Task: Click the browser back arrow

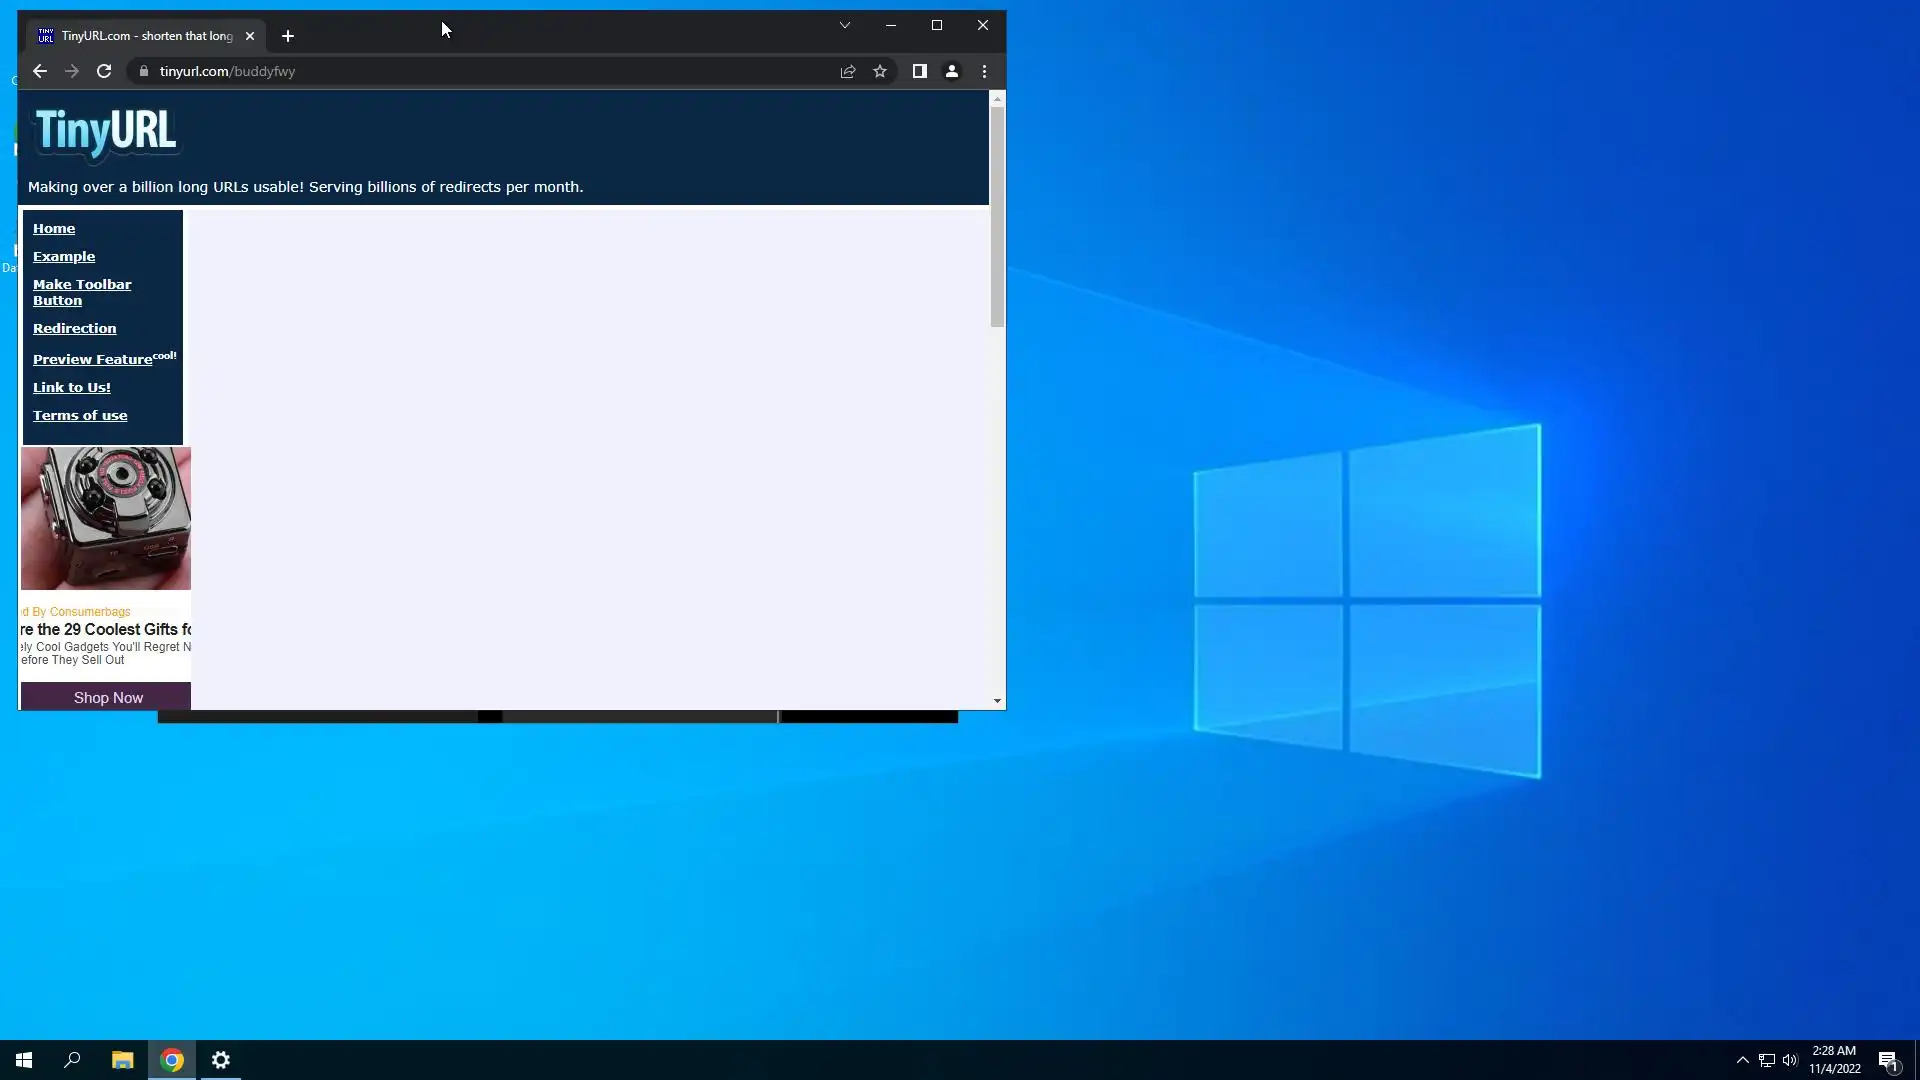Action: point(40,71)
